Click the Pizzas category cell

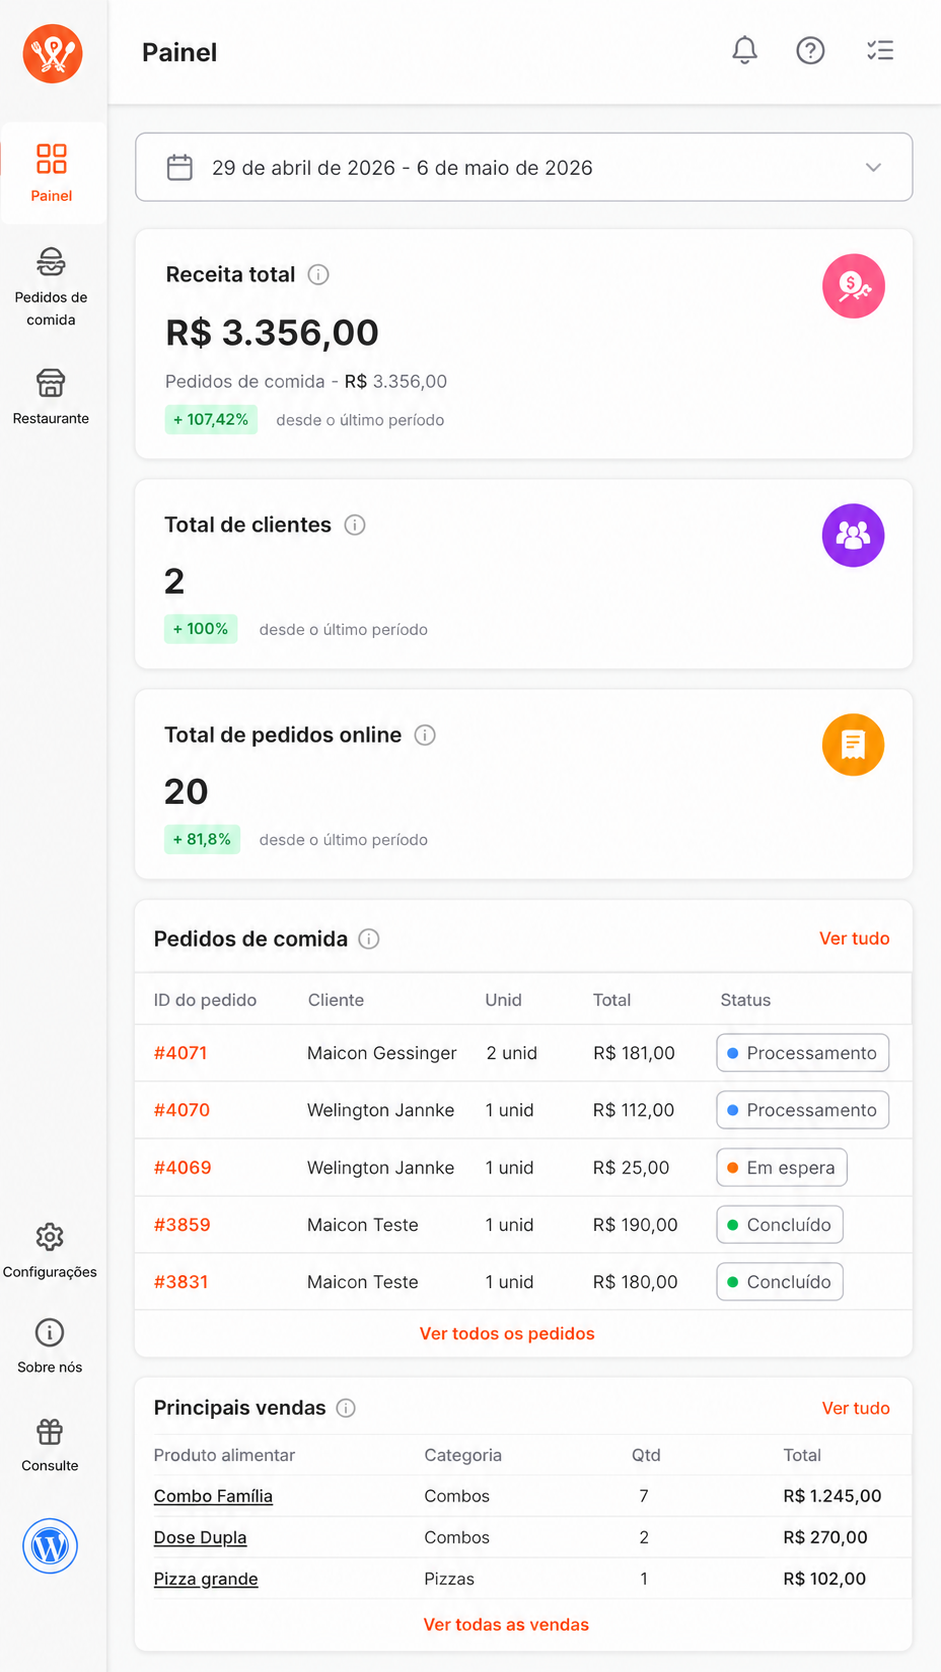[x=449, y=1579]
